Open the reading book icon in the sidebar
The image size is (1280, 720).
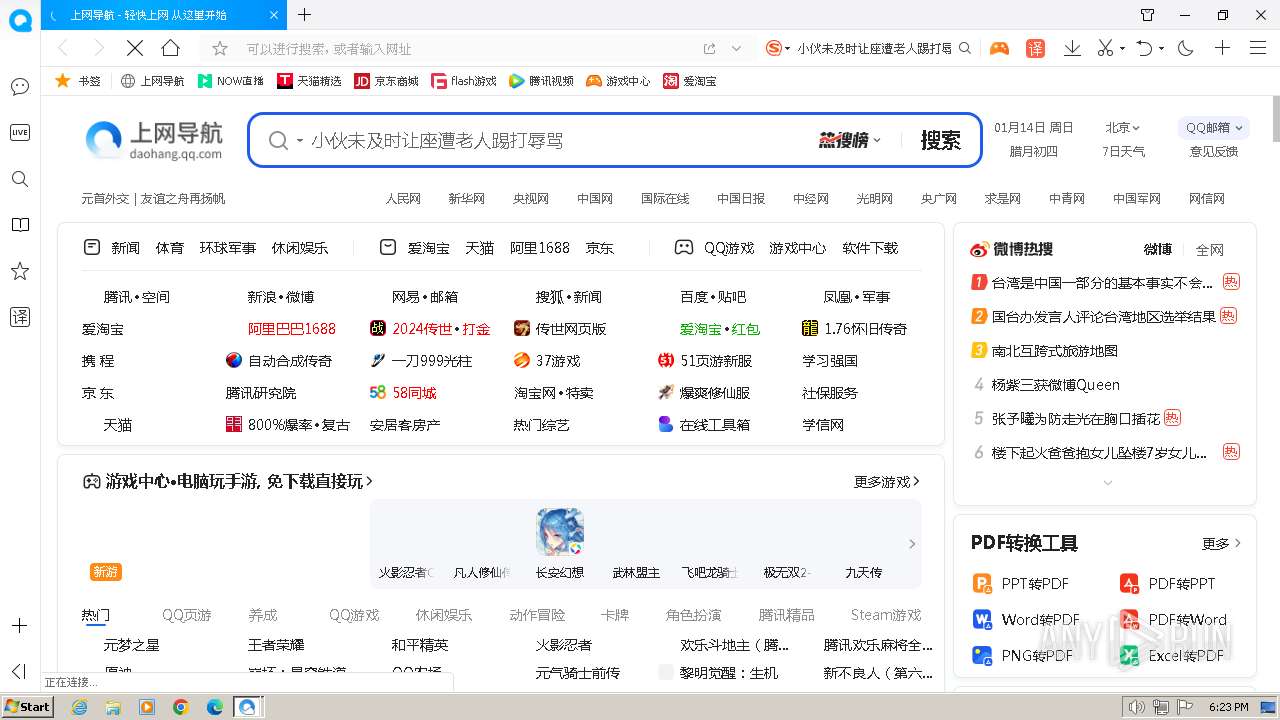[19, 225]
